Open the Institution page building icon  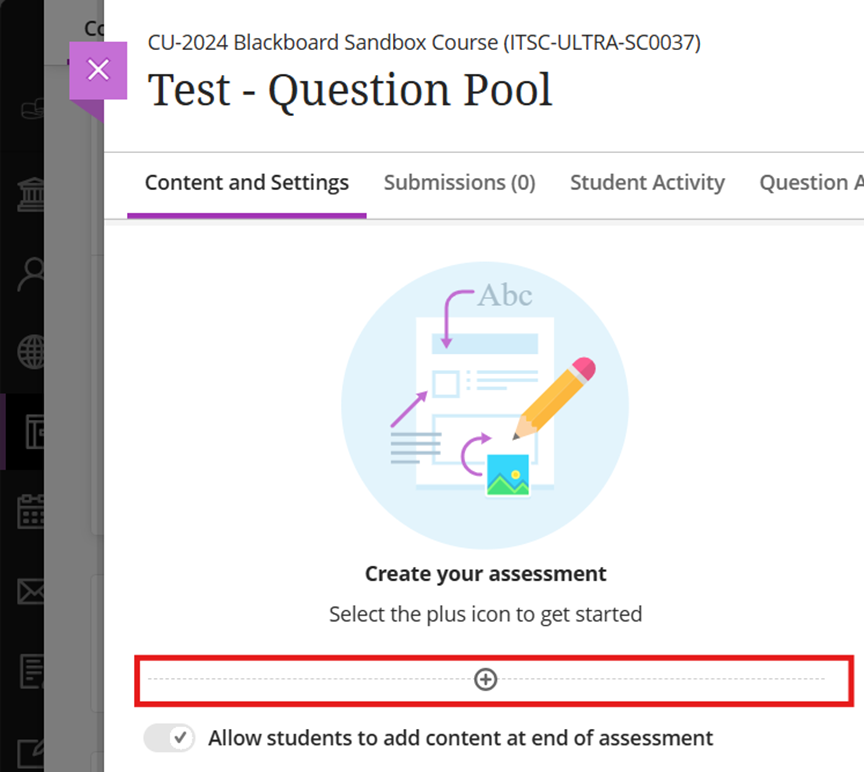(33, 194)
